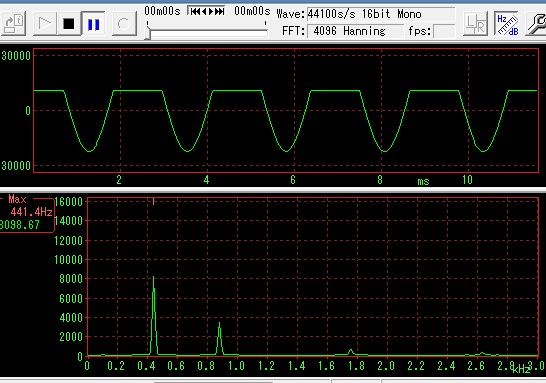Click the second harmonic peak near 0.9 kHz
Screen dimensions: 546x383
[219, 338]
